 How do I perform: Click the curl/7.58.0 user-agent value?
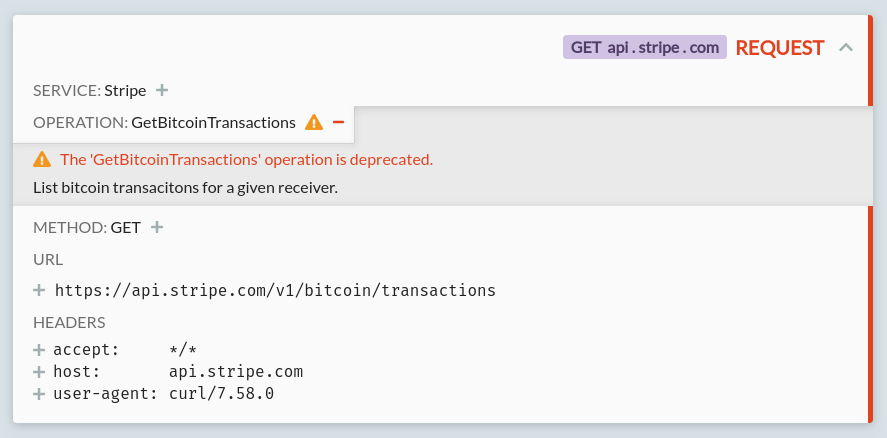[221, 394]
